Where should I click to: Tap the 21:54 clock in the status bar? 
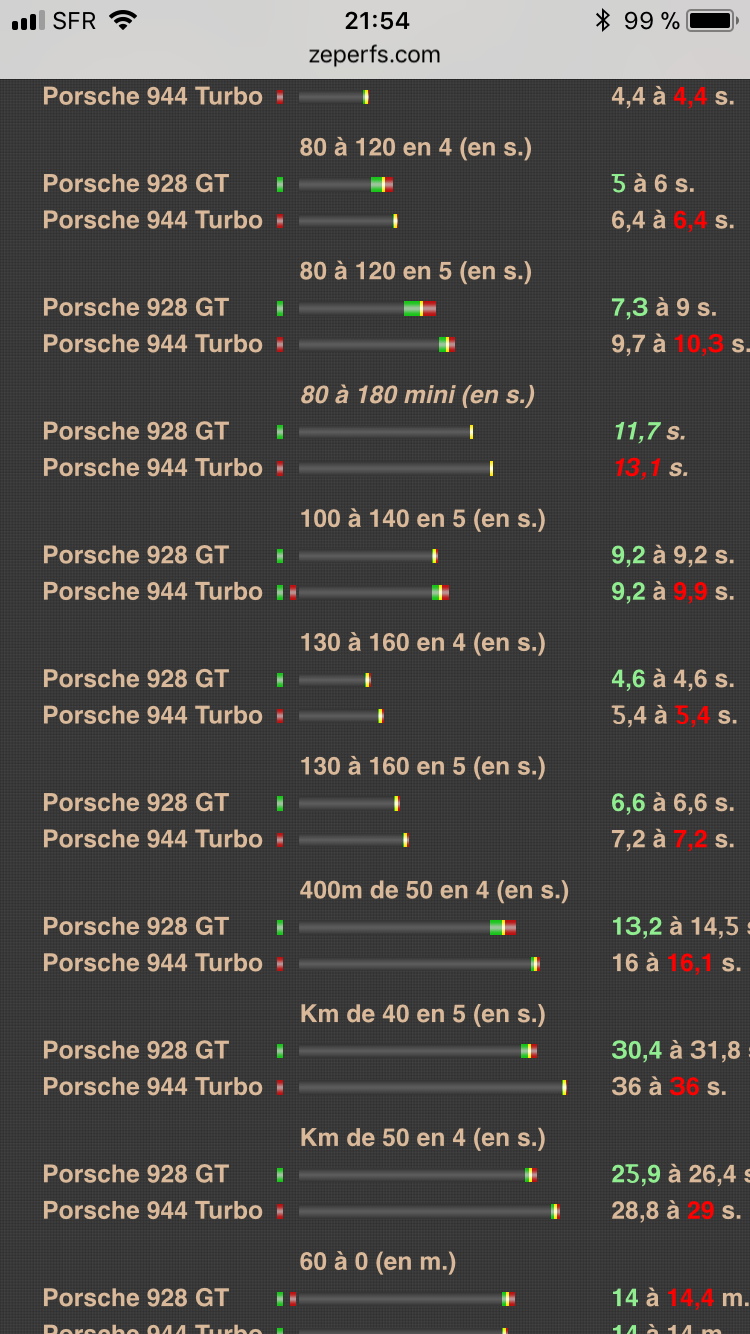pos(375,20)
